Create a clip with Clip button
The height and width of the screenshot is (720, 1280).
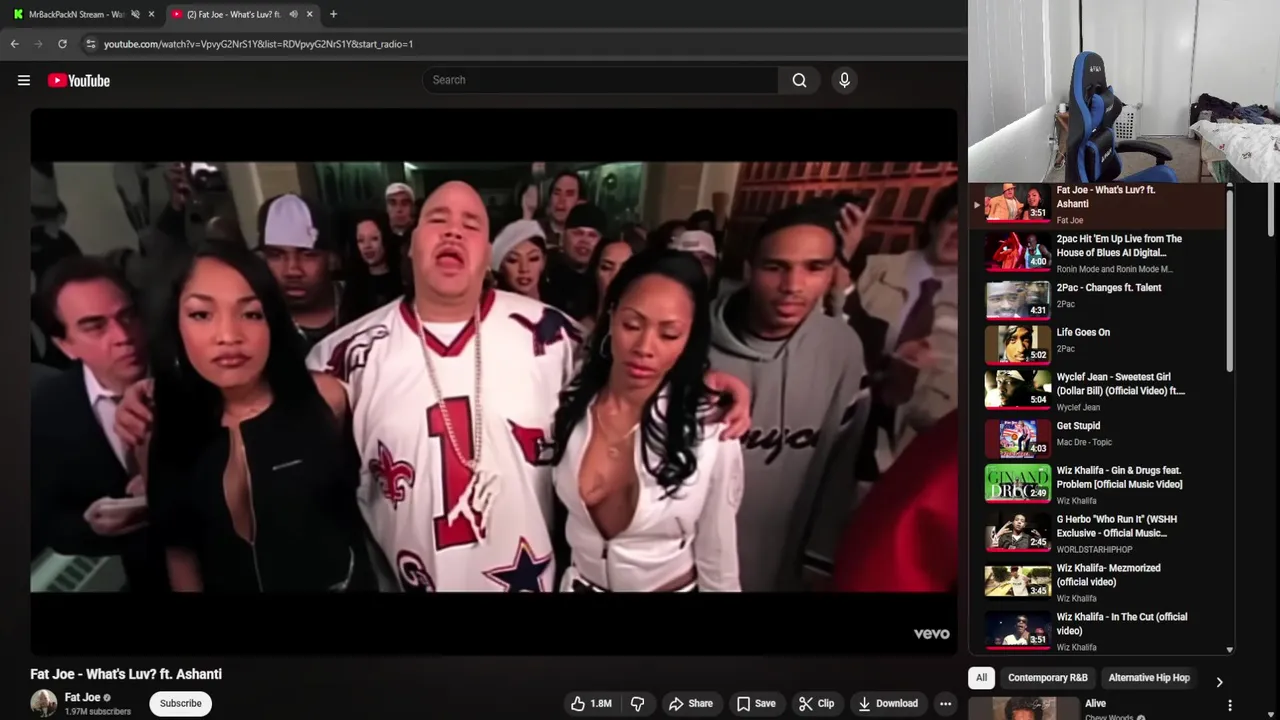(816, 703)
